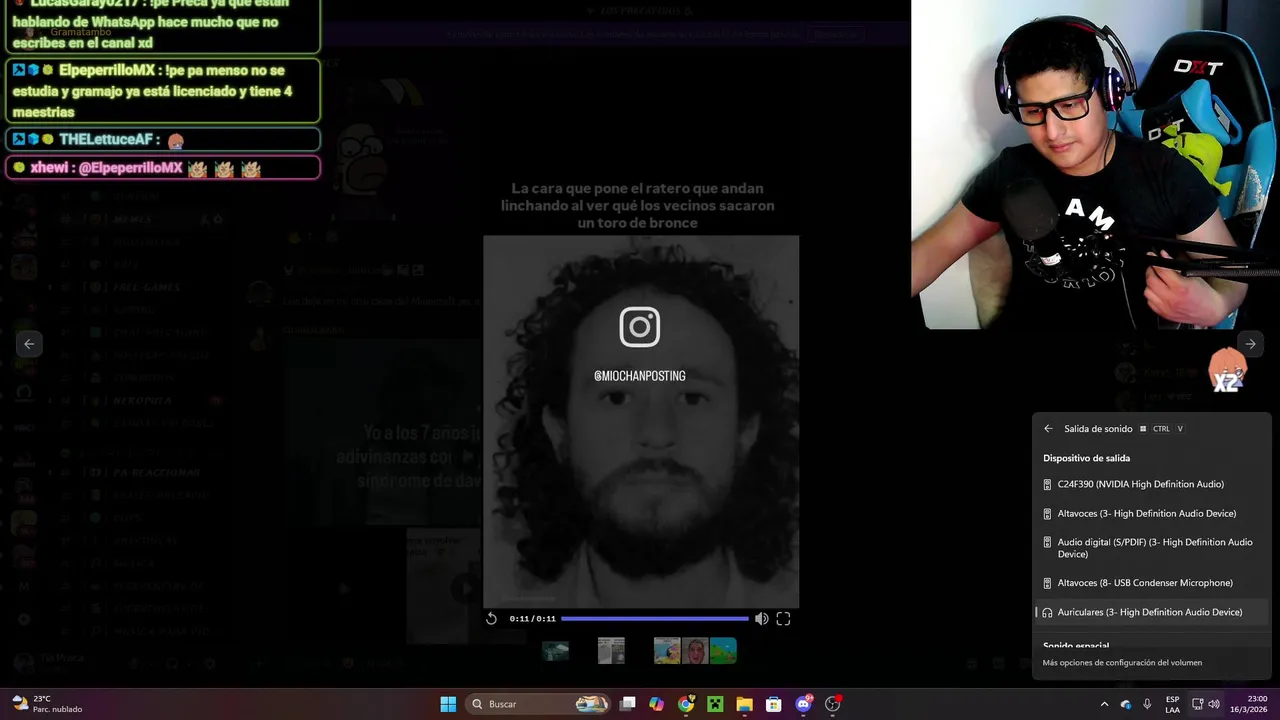Open the video in fullscreen mode

[783, 618]
